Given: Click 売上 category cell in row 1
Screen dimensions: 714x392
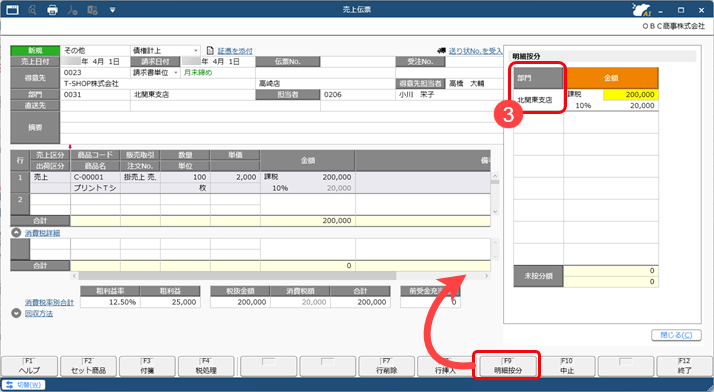Looking at the screenshot, I should click(50, 177).
